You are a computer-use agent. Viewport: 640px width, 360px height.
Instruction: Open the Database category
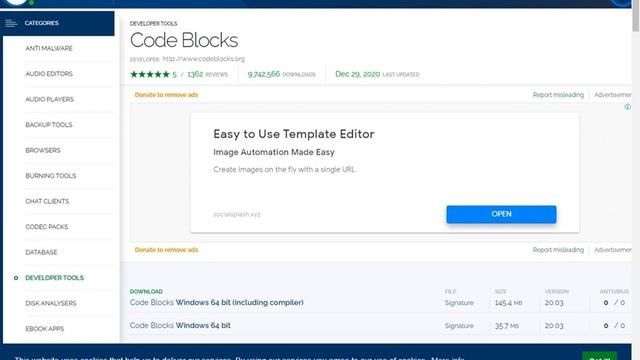(x=41, y=252)
